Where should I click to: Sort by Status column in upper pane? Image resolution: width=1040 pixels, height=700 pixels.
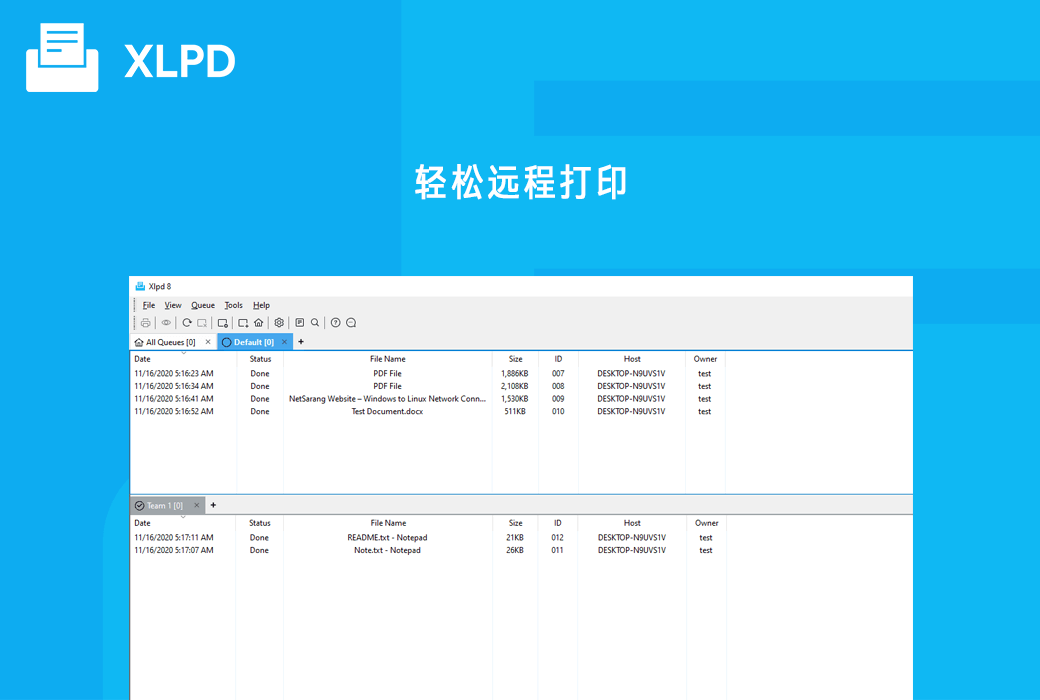tap(260, 359)
